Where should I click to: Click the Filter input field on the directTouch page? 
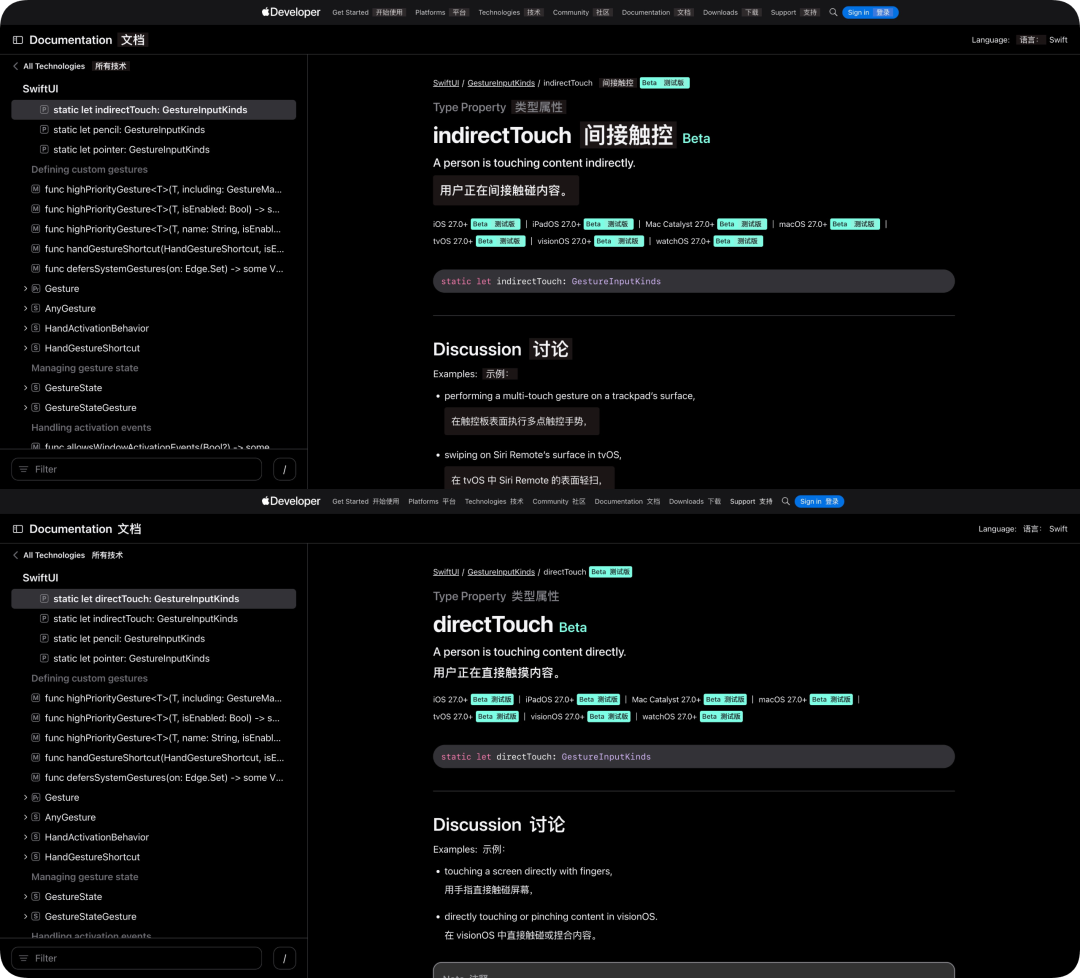point(136,958)
